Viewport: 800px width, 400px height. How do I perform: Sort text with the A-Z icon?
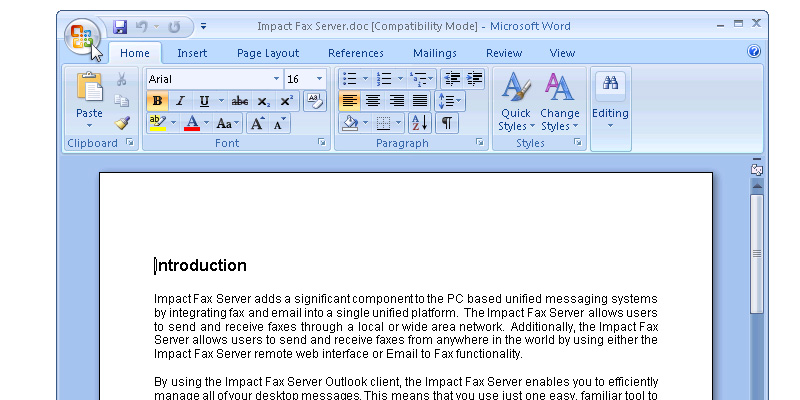(419, 123)
